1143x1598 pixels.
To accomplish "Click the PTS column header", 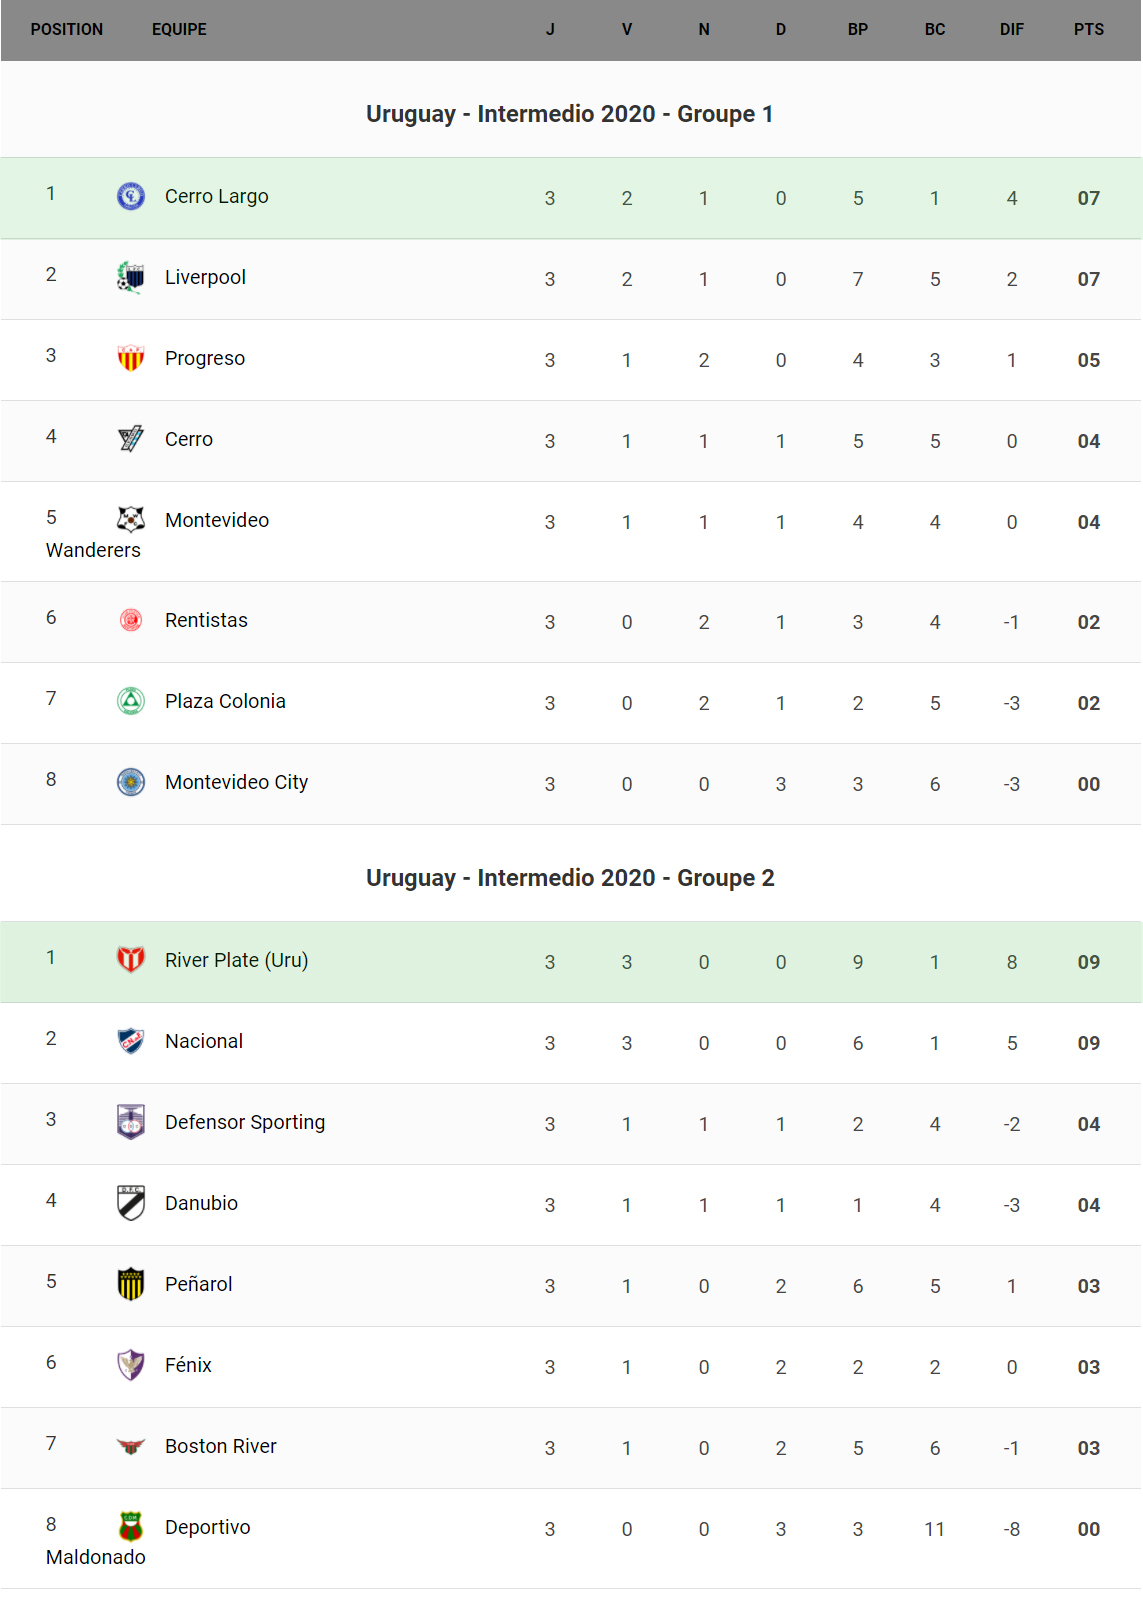I will pyautogui.click(x=1088, y=30).
